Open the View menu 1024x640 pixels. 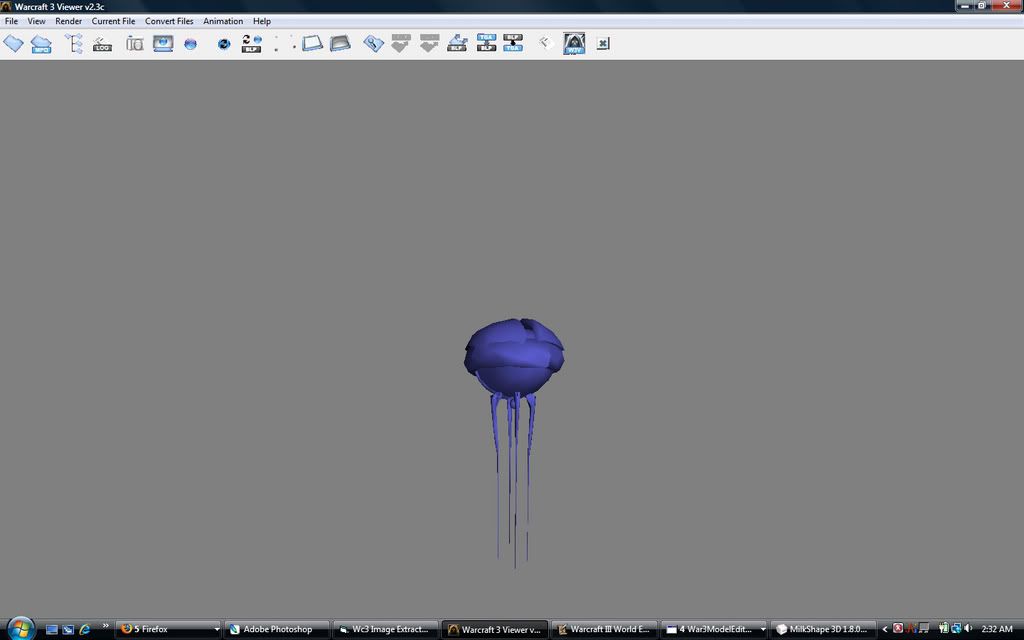[37, 21]
